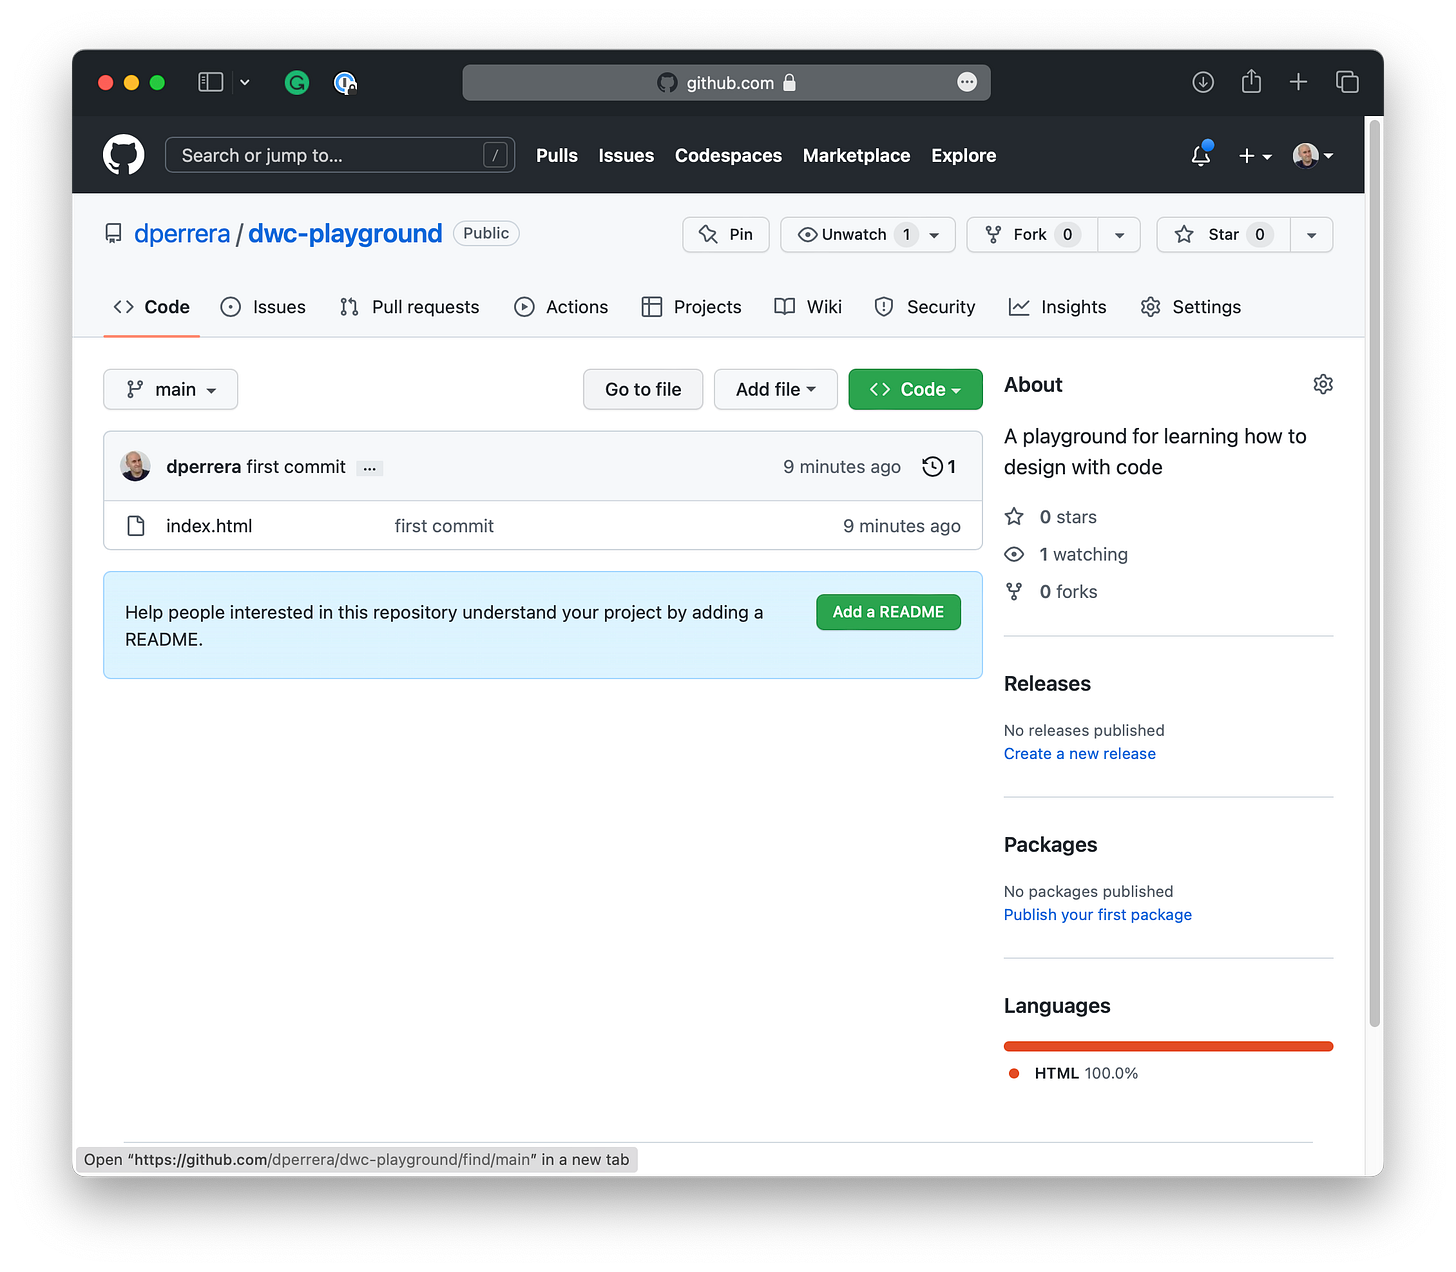Click Go to file button
This screenshot has width=1456, height=1272.
point(643,389)
